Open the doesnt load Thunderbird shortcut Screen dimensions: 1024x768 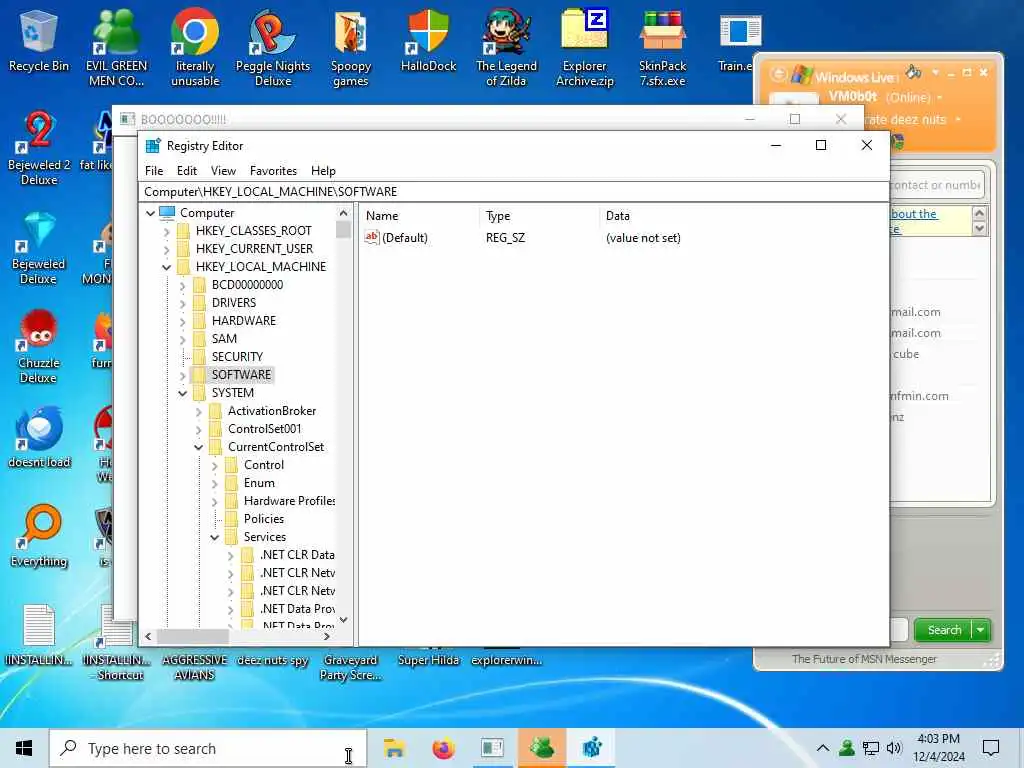point(39,438)
